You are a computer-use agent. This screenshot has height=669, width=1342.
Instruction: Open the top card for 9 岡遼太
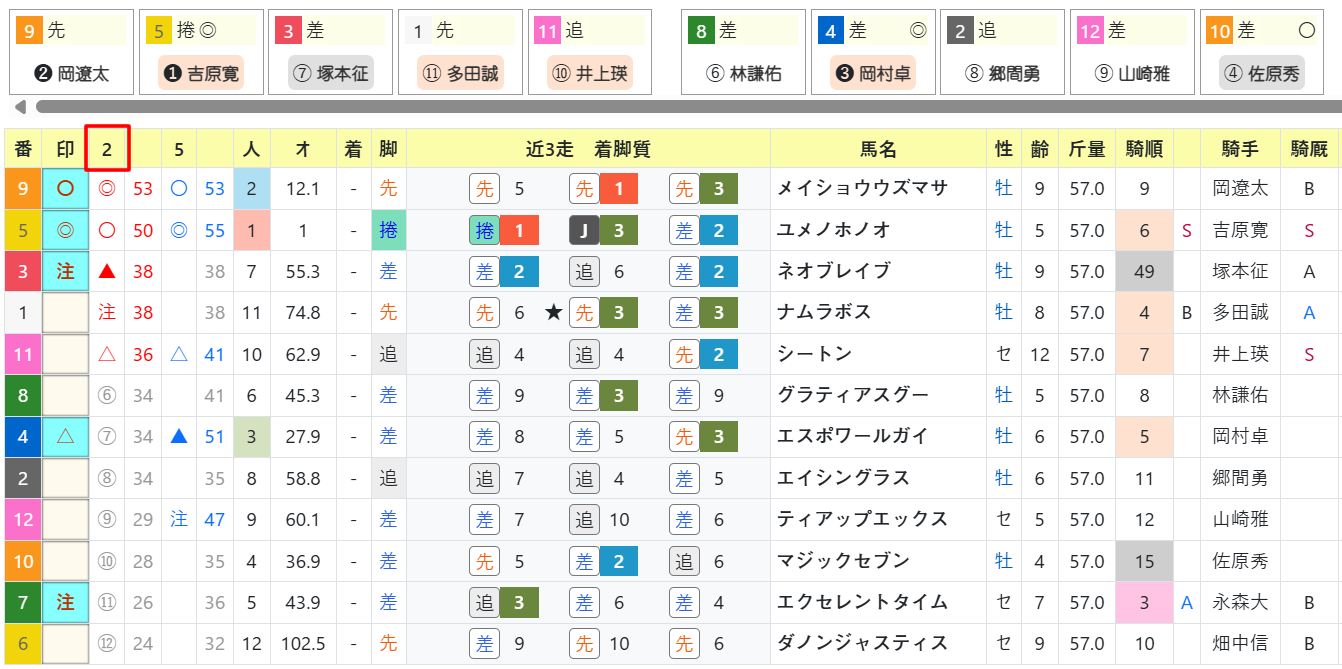point(71,52)
